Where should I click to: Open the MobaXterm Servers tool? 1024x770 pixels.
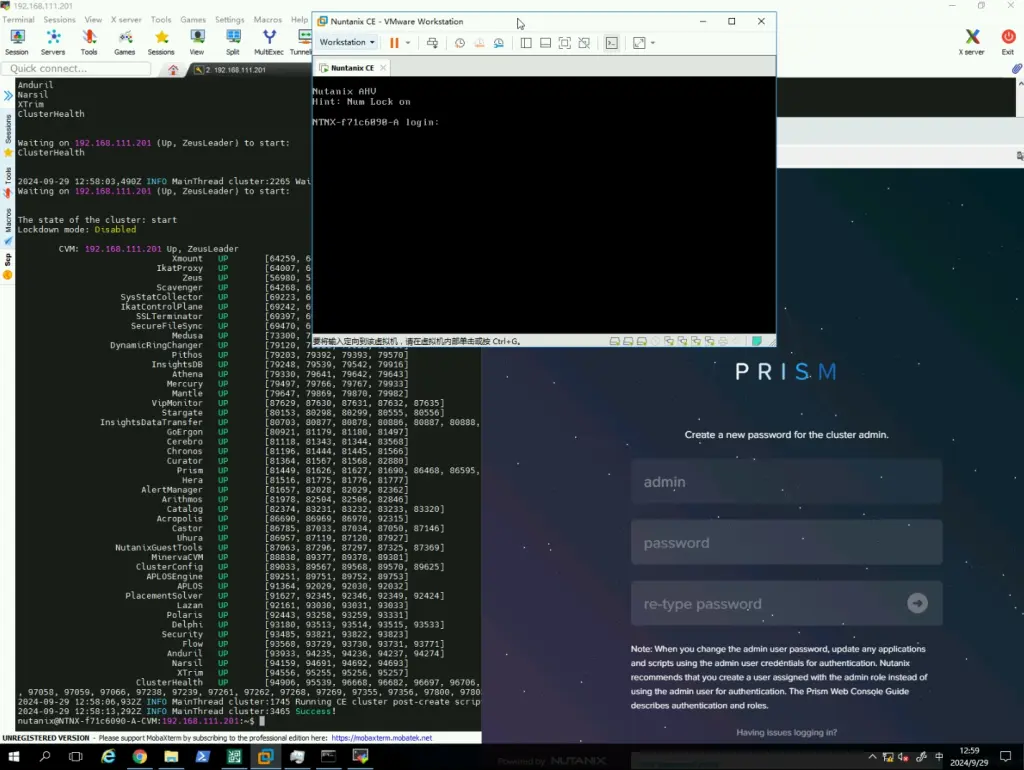tap(53, 42)
